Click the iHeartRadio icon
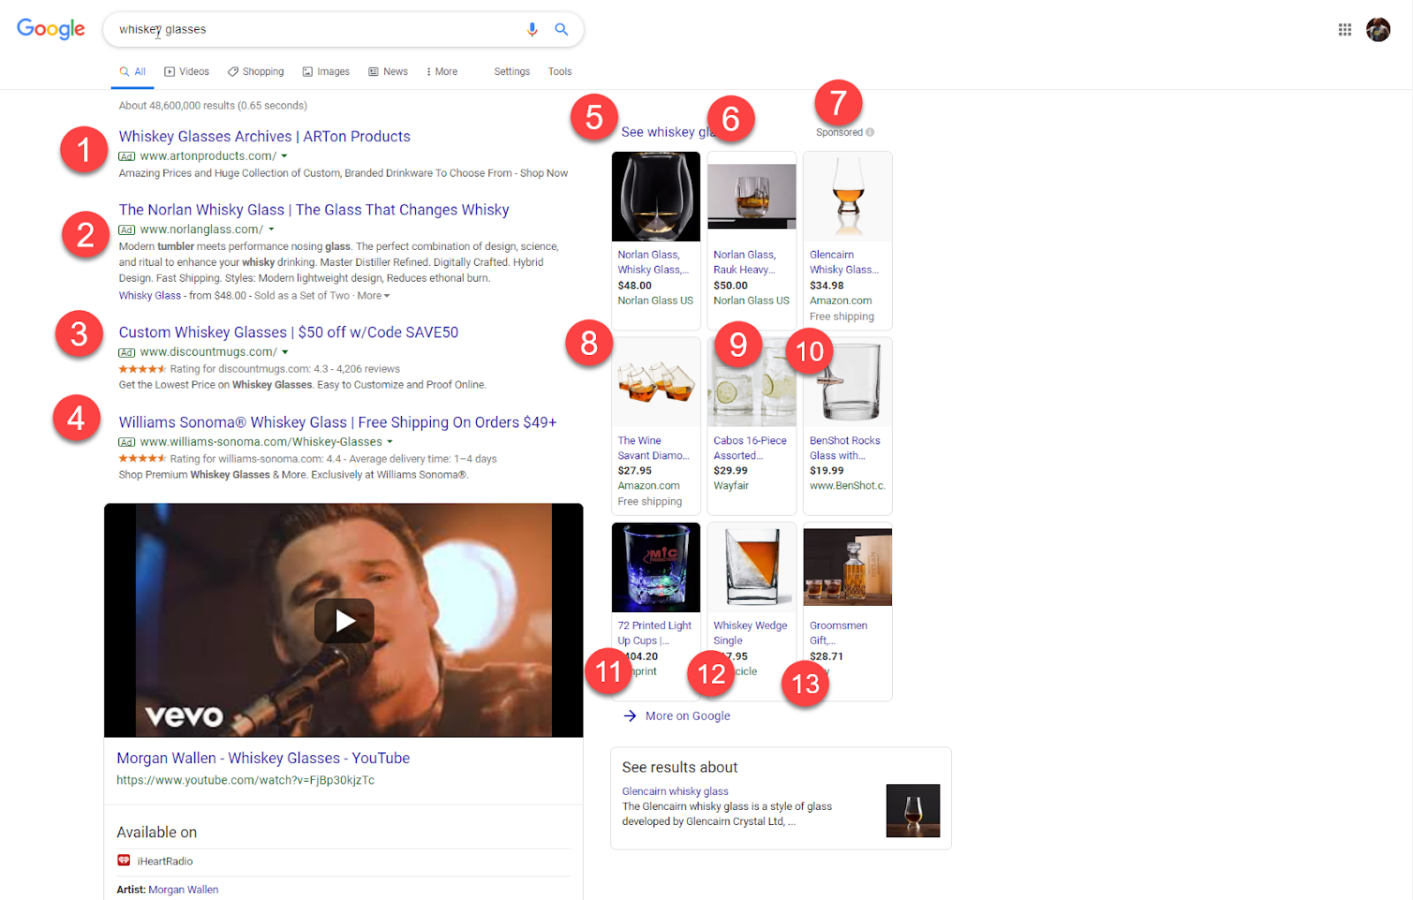 tap(124, 861)
